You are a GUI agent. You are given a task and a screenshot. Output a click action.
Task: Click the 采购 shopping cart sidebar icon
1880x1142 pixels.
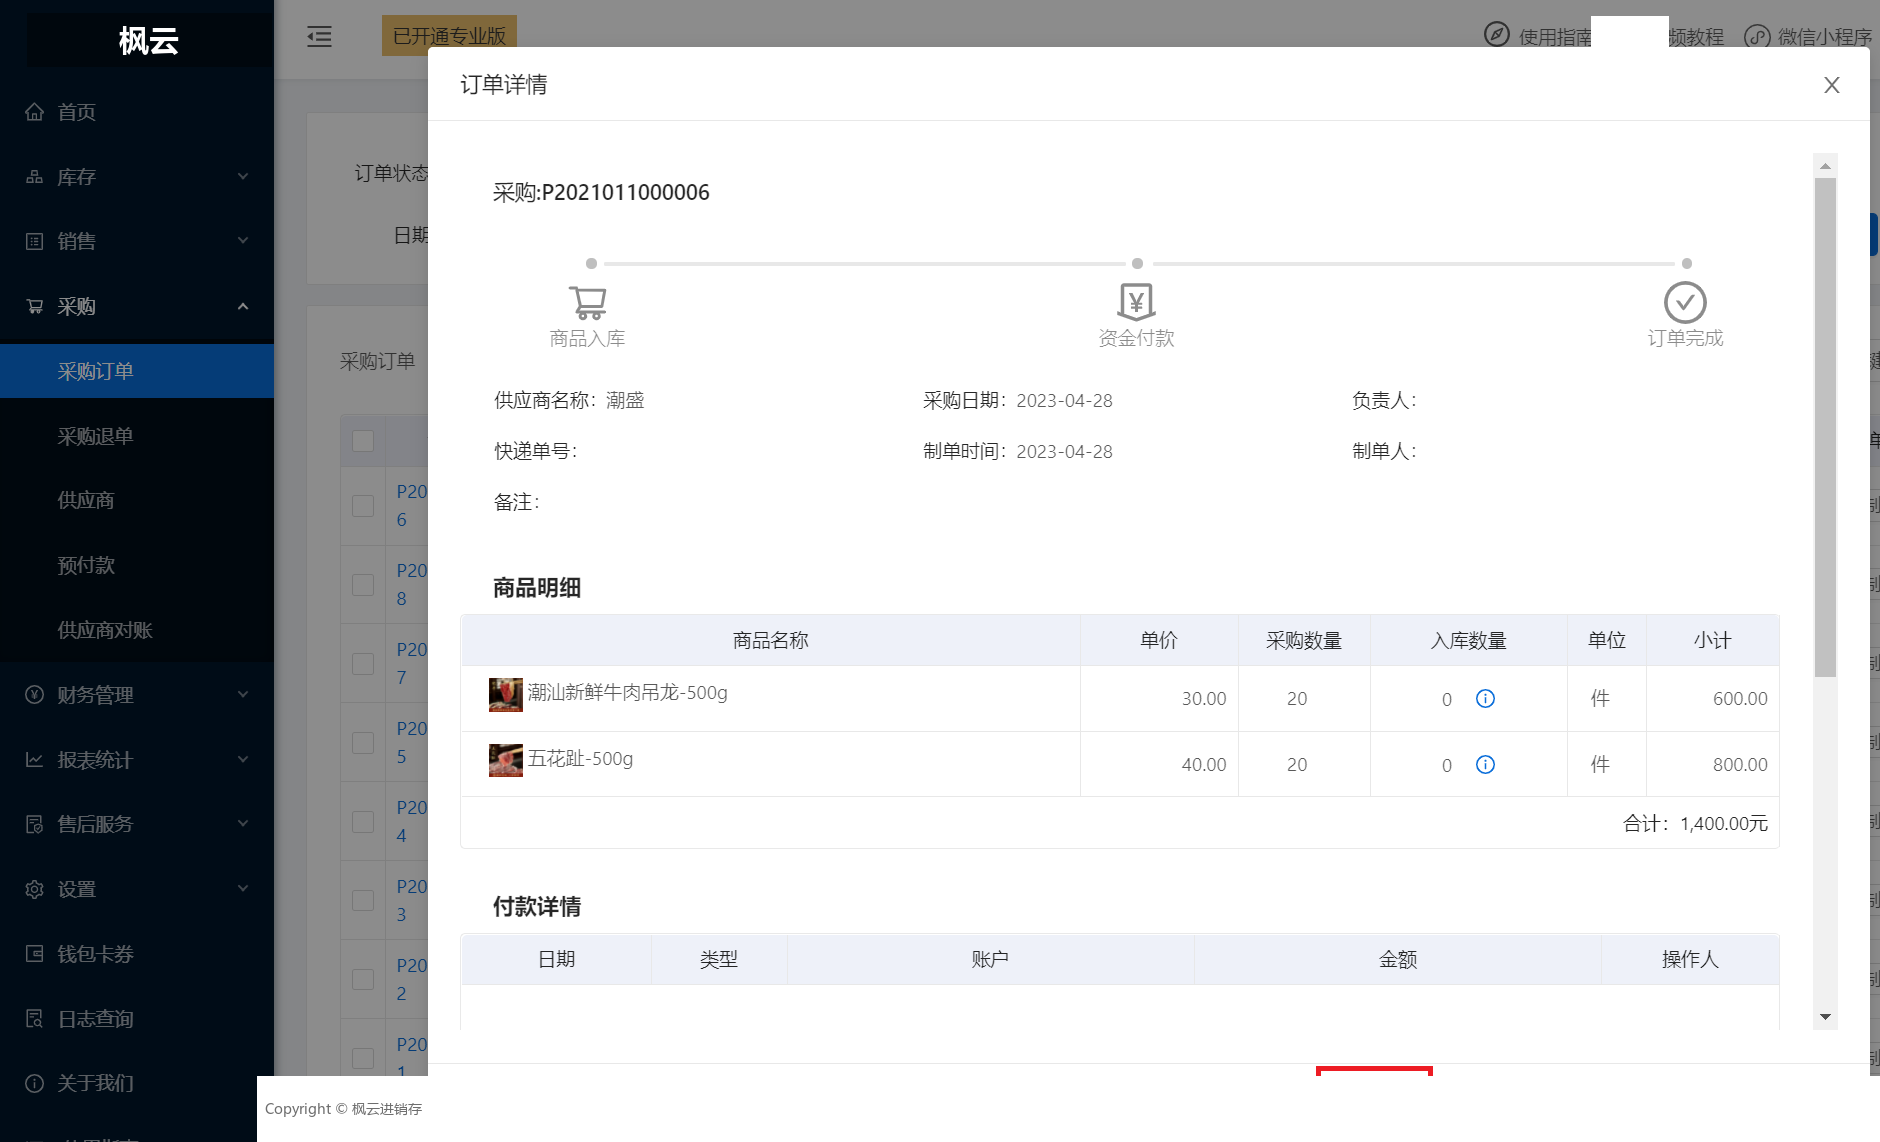[34, 306]
